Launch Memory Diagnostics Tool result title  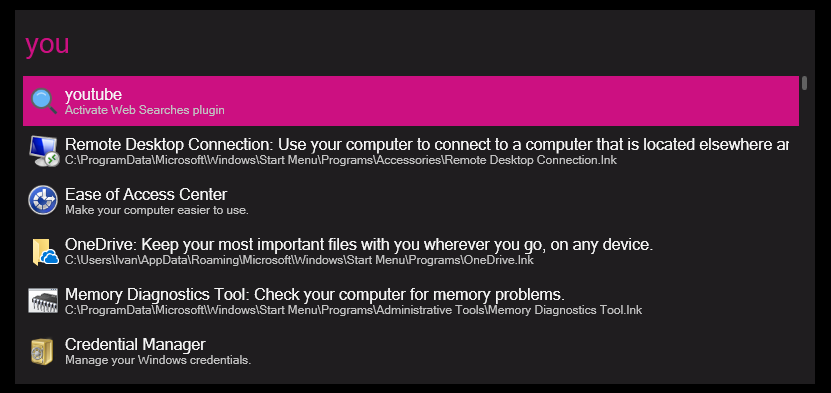point(315,294)
